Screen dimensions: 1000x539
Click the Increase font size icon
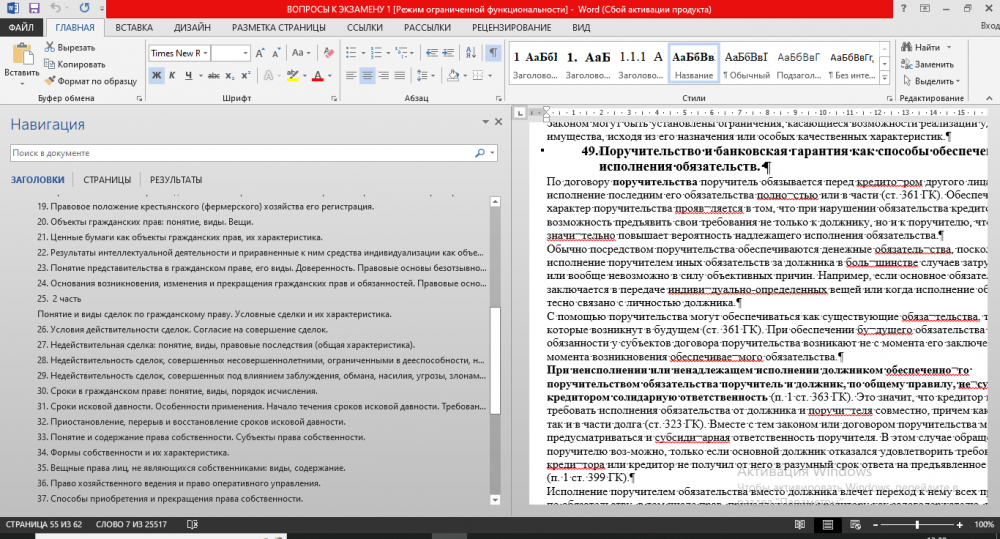point(262,53)
